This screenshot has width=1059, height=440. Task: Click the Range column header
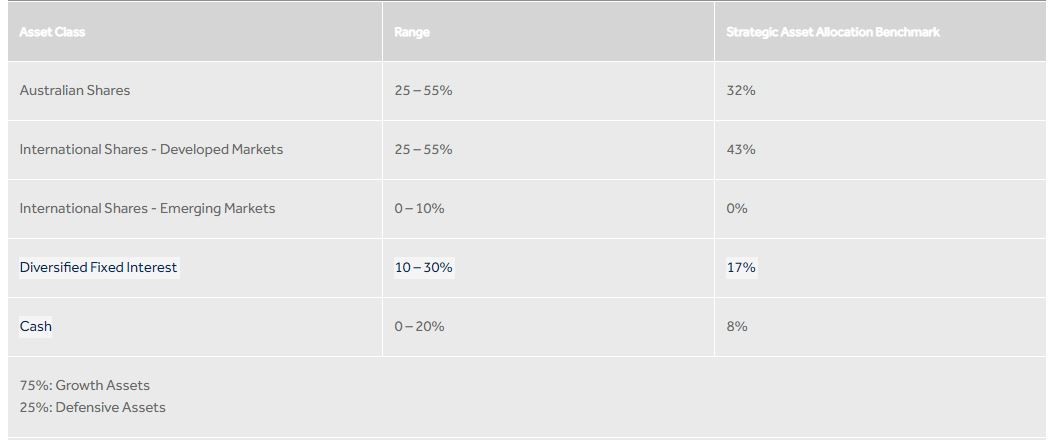pyautogui.click(x=411, y=32)
